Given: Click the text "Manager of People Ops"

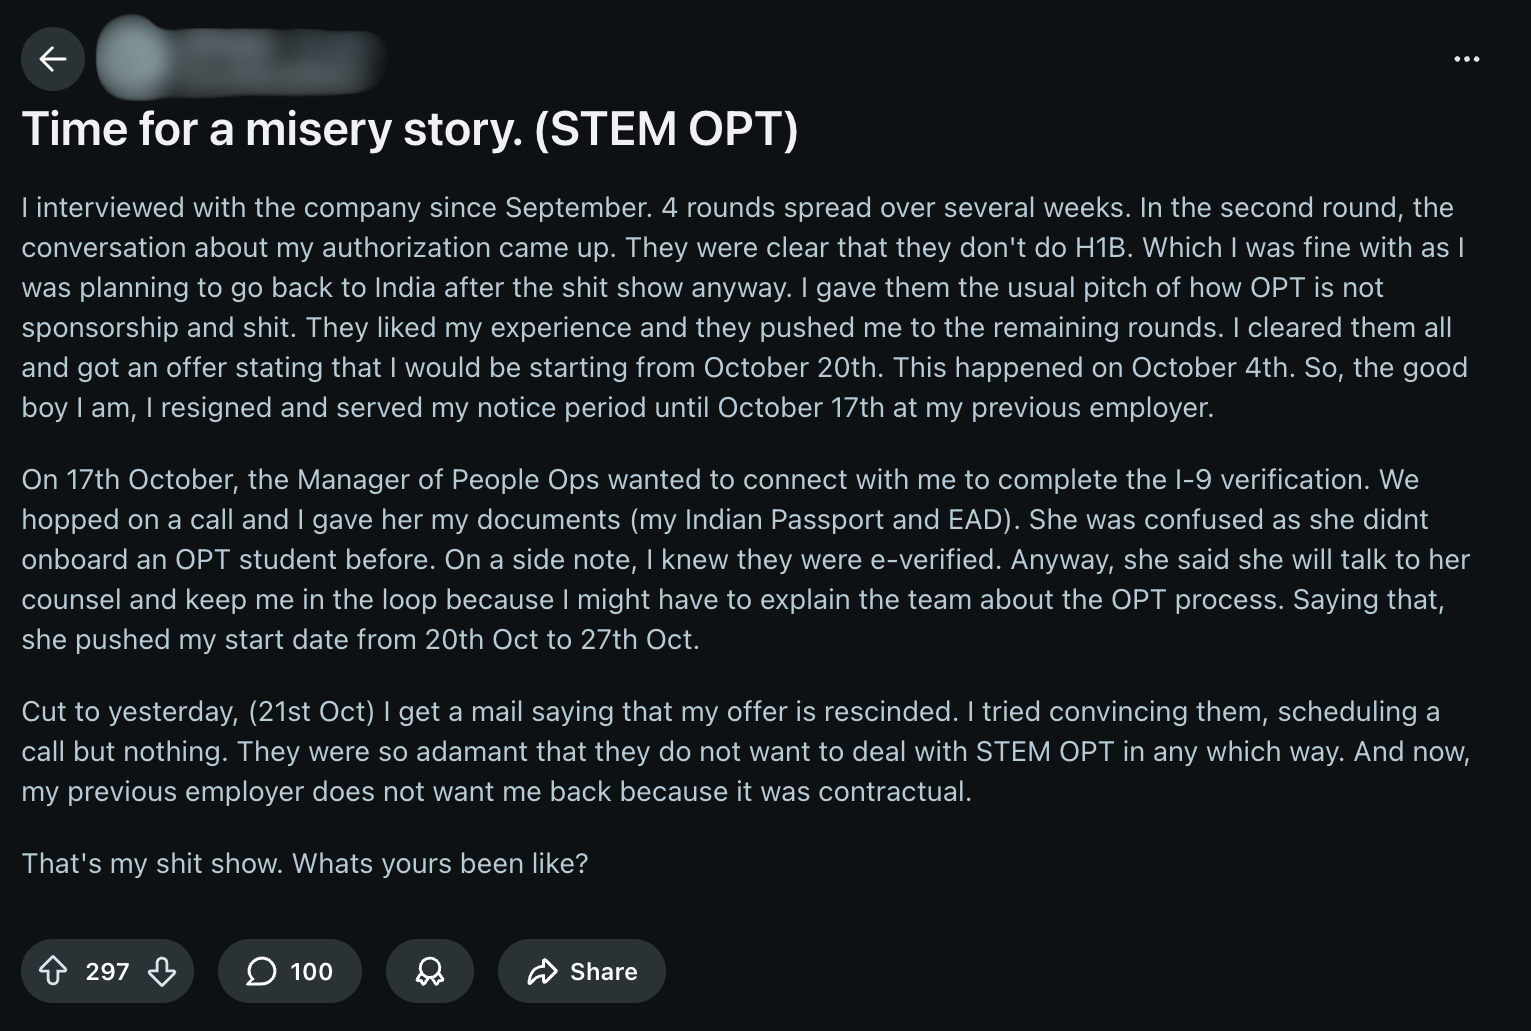Looking at the screenshot, I should [448, 479].
